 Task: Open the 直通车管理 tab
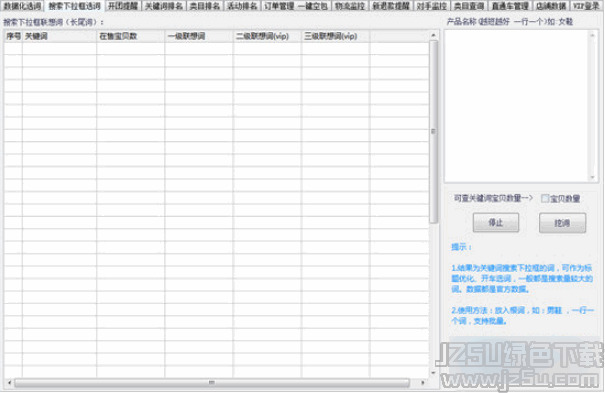coord(510,6)
